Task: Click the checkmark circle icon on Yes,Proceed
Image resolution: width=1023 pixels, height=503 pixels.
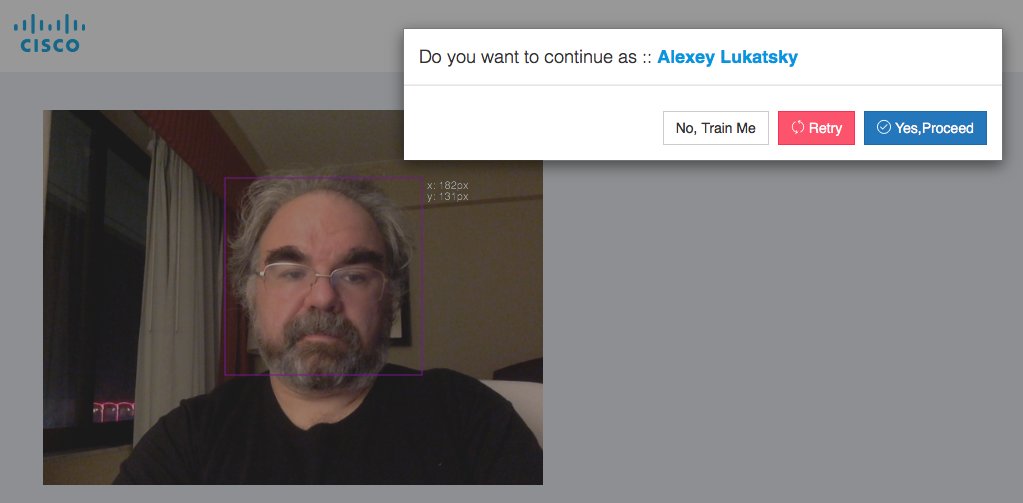Action: (884, 127)
